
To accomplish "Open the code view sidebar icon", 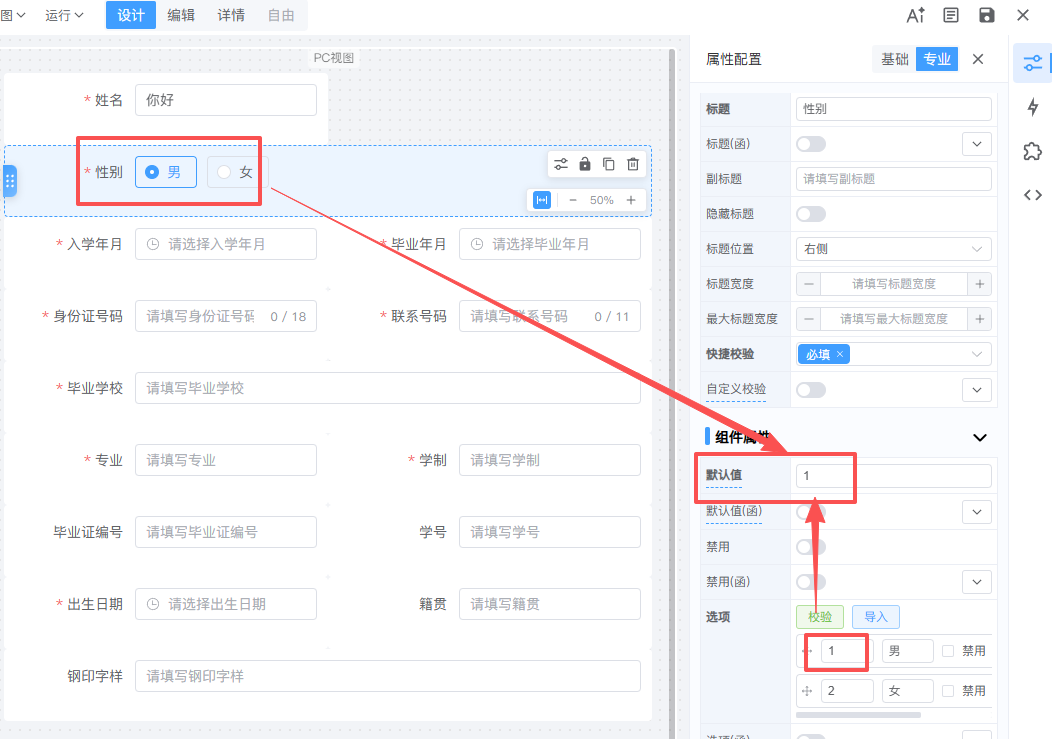I will click(x=1033, y=195).
